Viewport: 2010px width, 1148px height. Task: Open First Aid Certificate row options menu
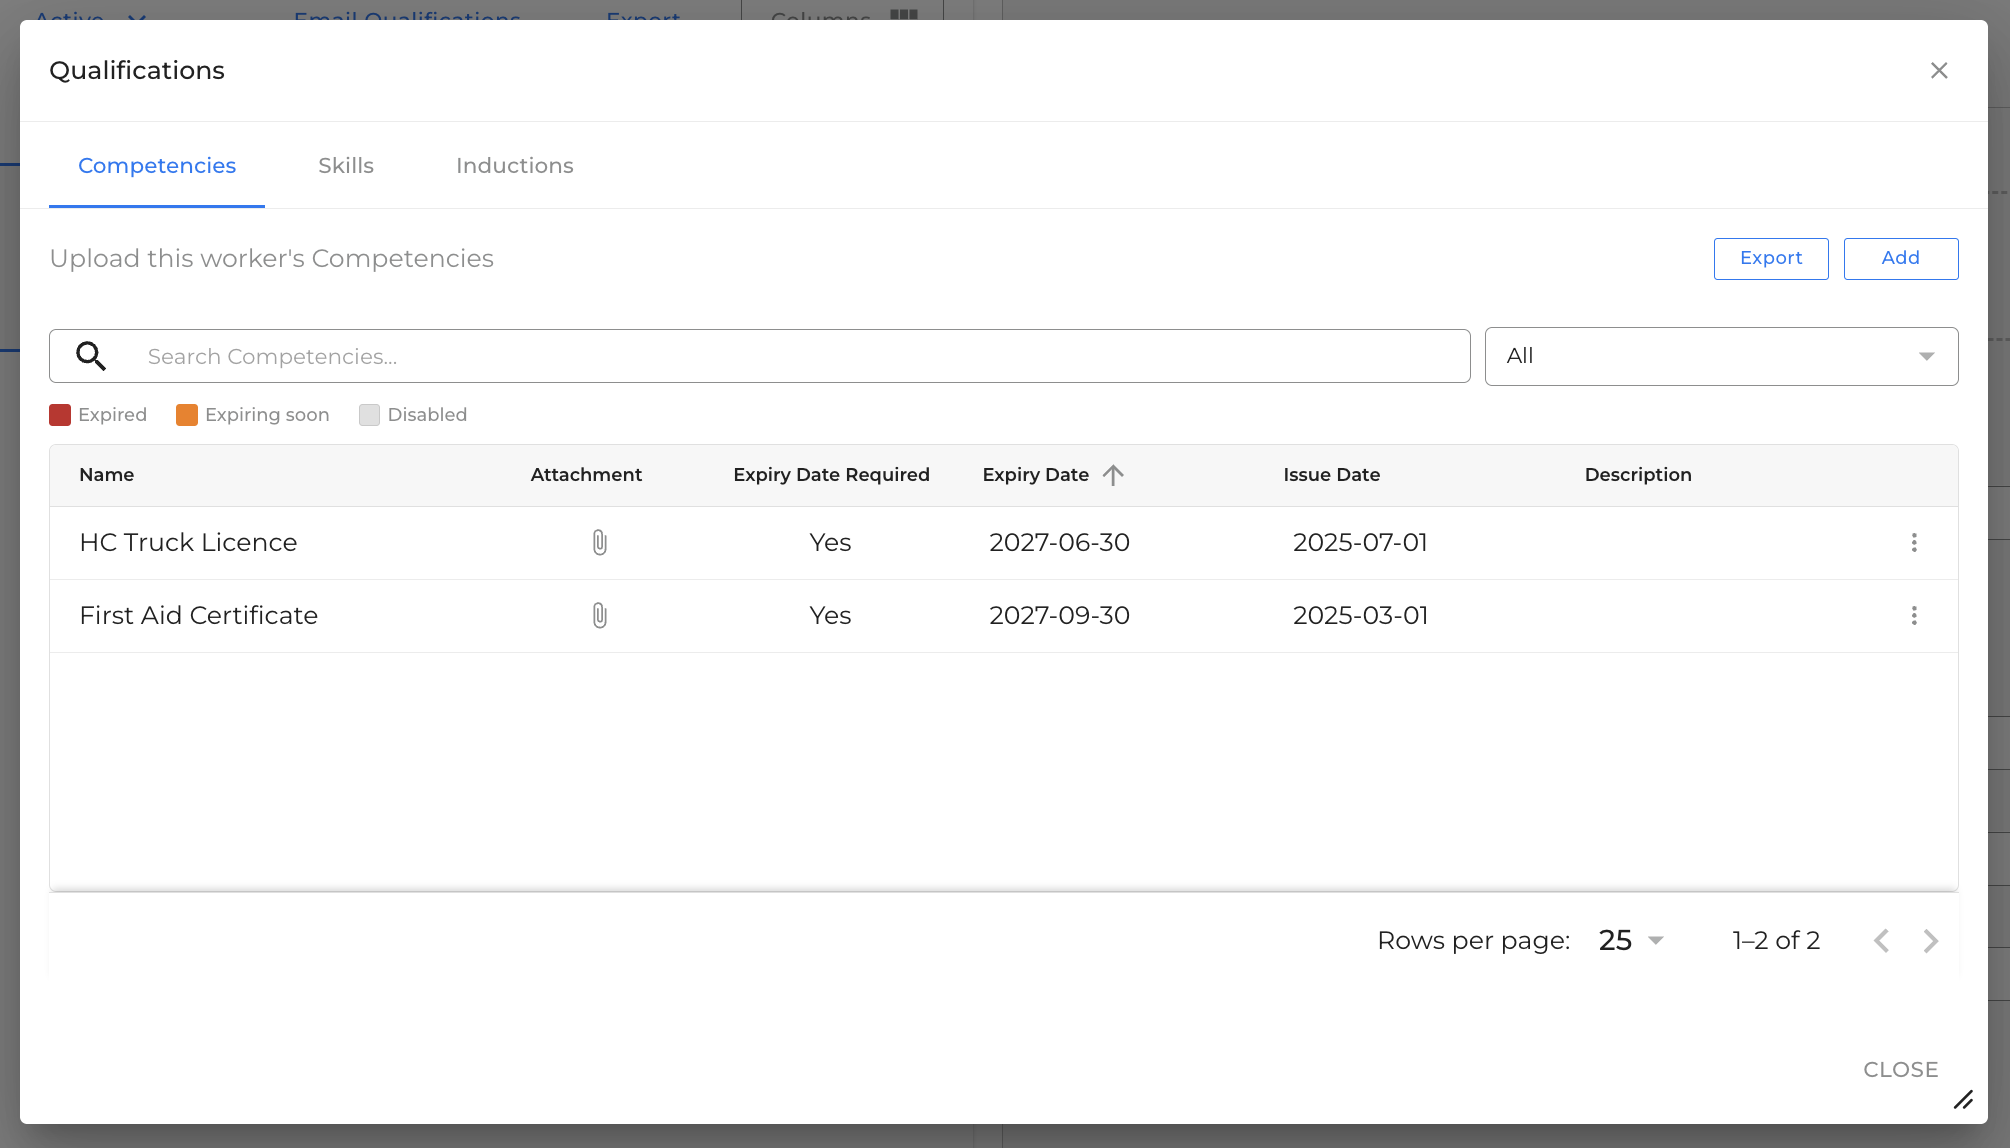[1914, 615]
